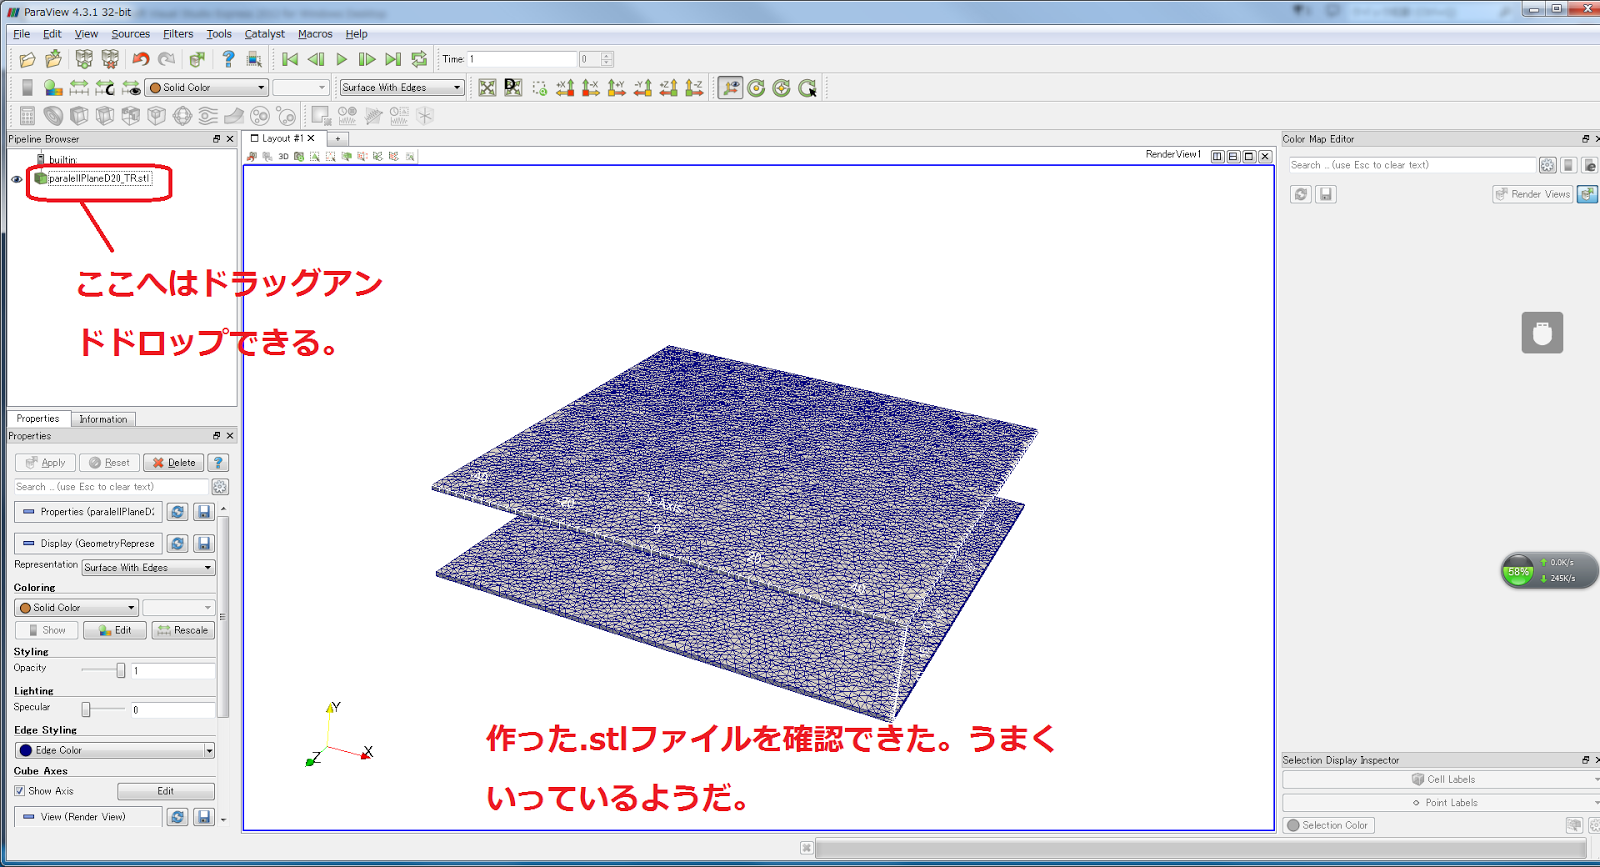
Task: Click the Edit Color Map toolbar icon
Action: click(x=53, y=88)
